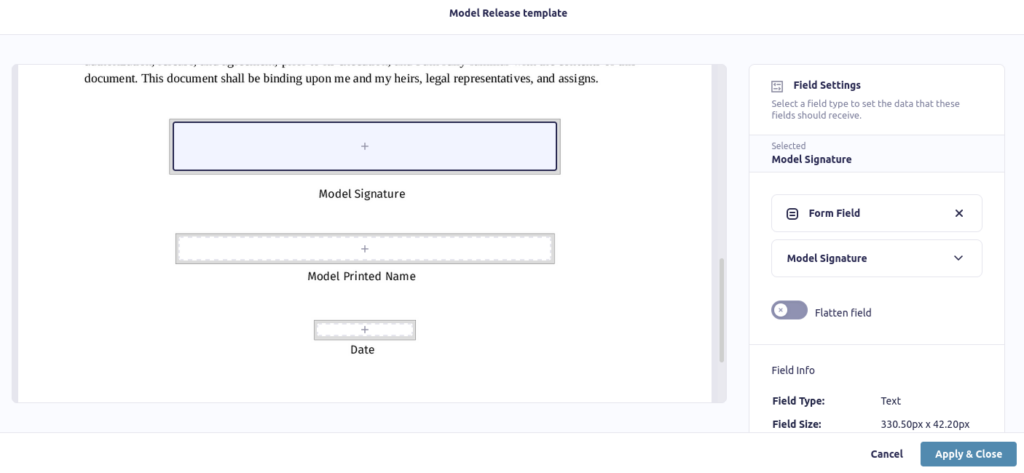The width and height of the screenshot is (1024, 473).
Task: Select the Date field box
Action: (364, 330)
